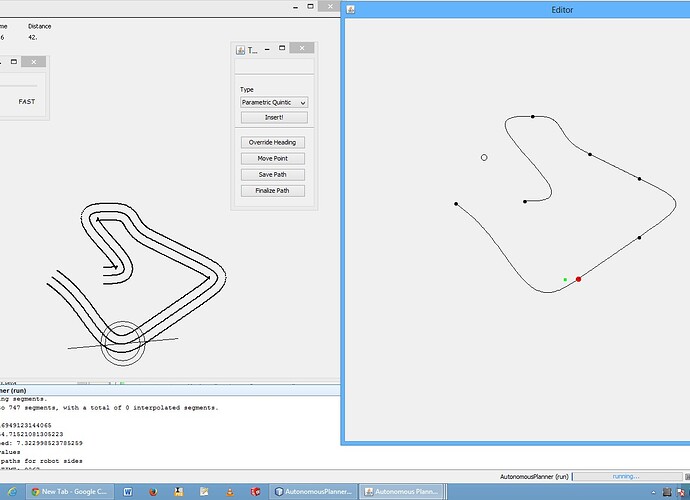Click the Distance column header
The width and height of the screenshot is (690, 500).
40,26
